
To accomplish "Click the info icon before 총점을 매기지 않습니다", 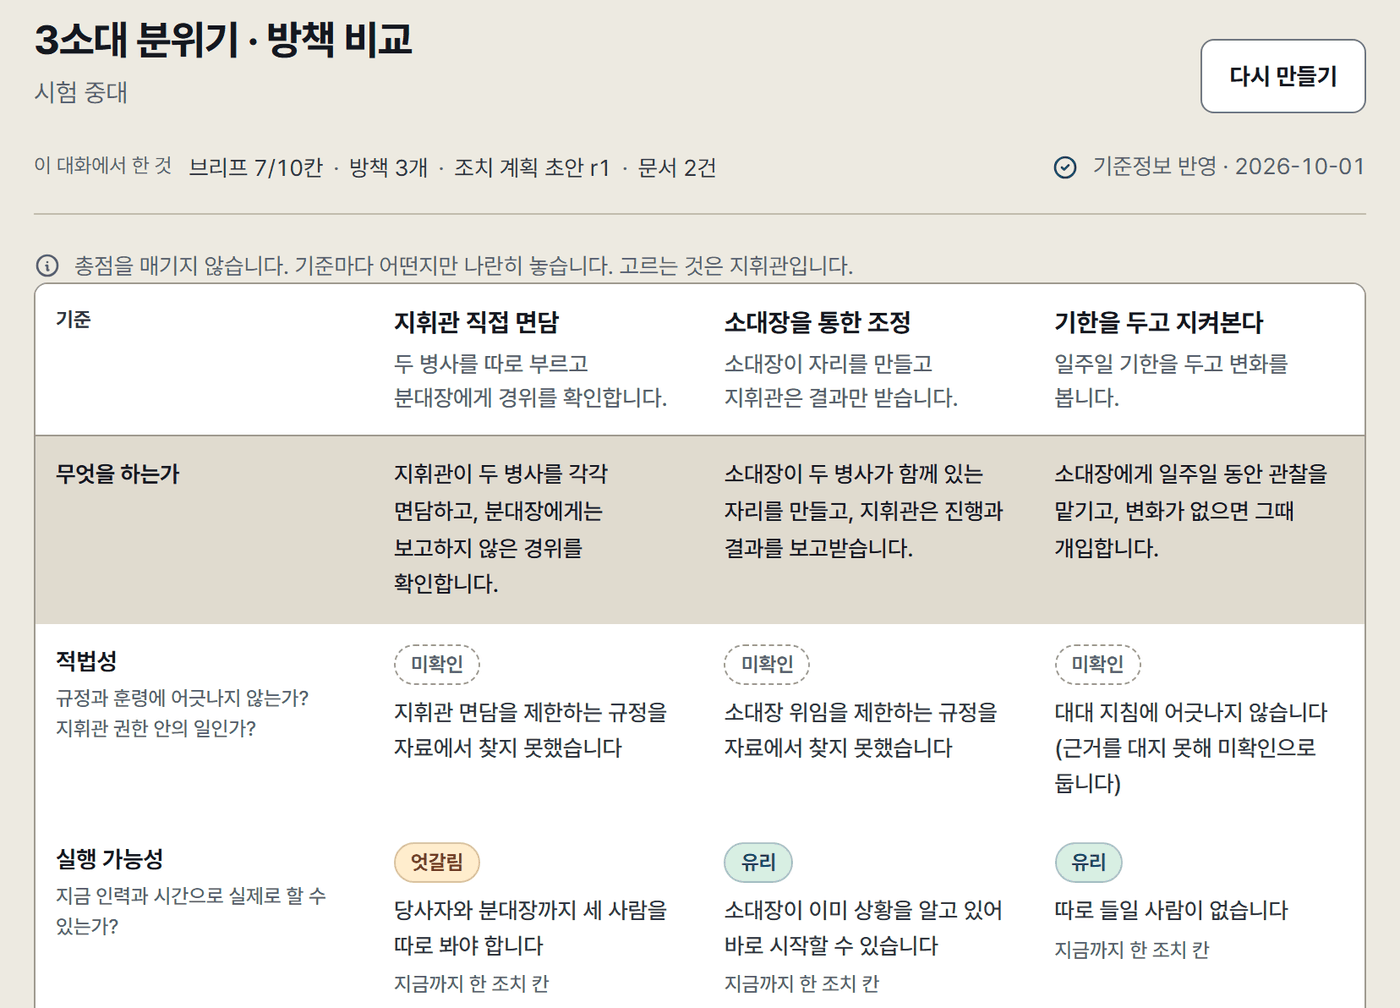I will coord(47,265).
